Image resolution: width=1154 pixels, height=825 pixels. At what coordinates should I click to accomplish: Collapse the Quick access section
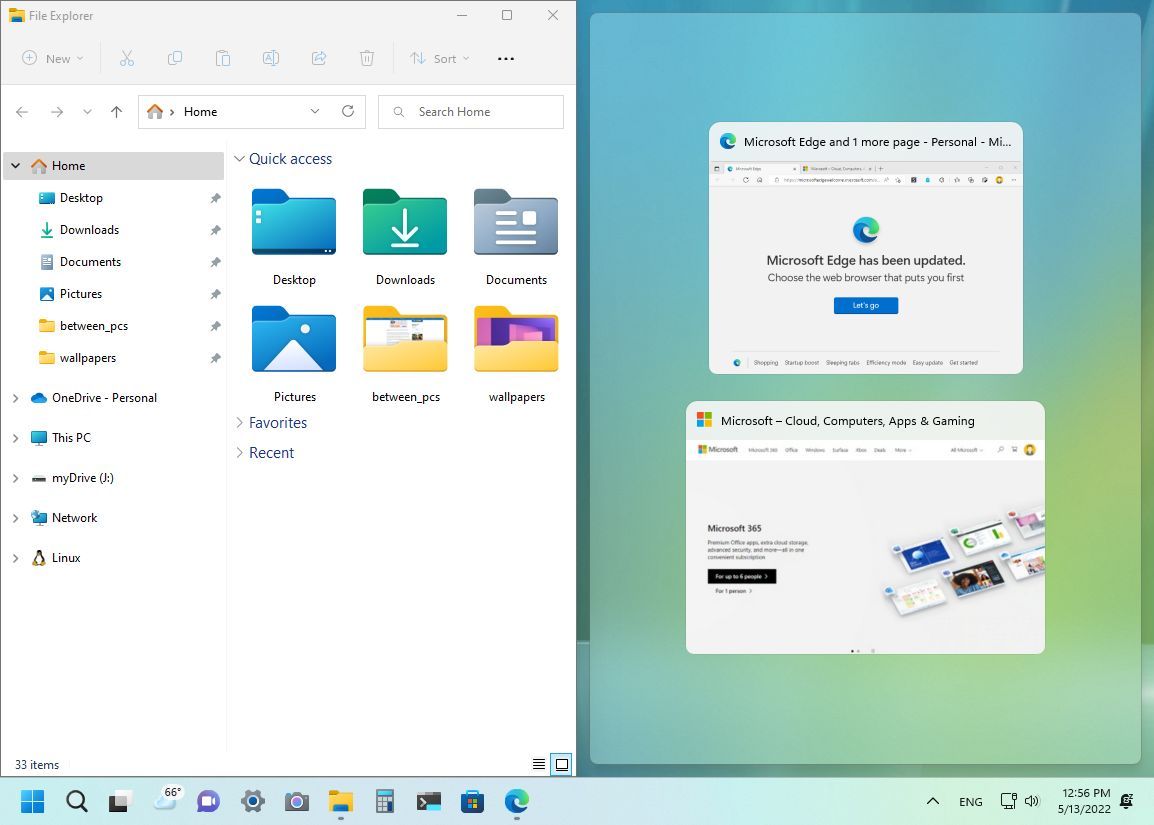click(x=240, y=158)
